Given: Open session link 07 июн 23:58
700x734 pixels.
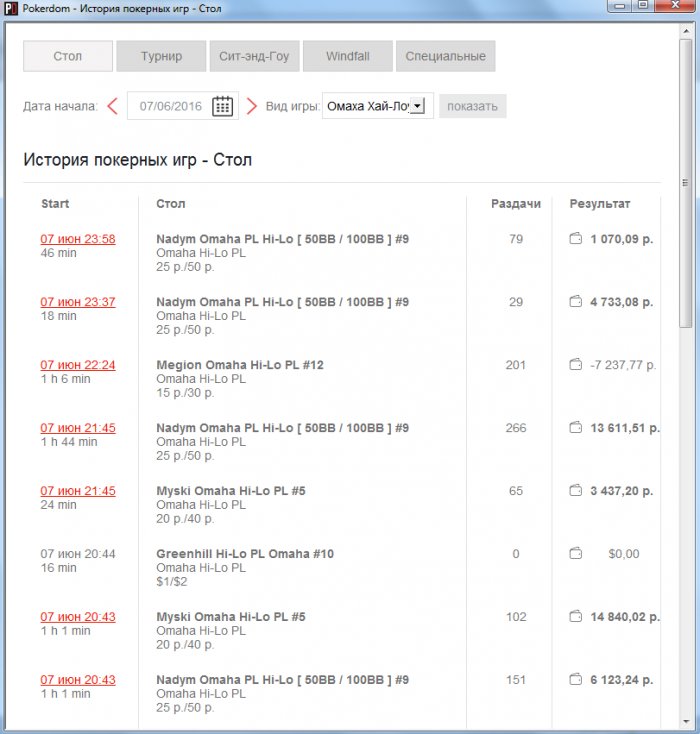Looking at the screenshot, I should (x=78, y=239).
